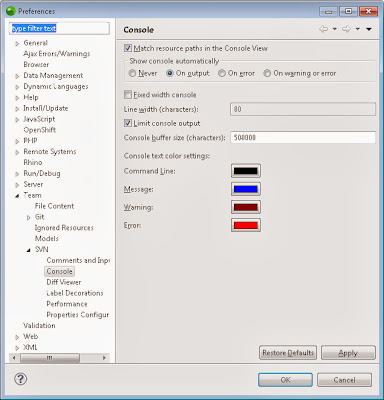
Task: Open forward history dropdown arrow
Action: point(357,29)
